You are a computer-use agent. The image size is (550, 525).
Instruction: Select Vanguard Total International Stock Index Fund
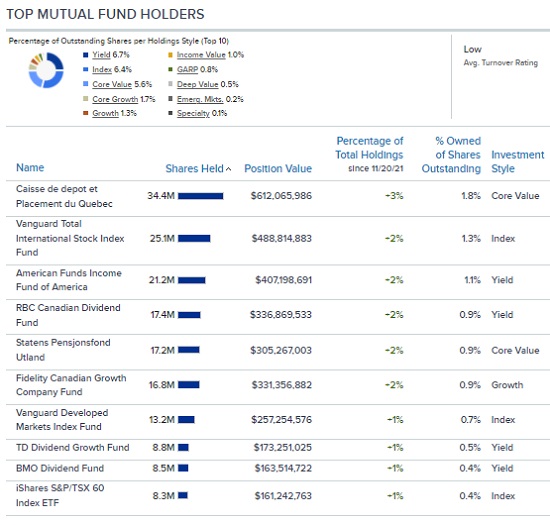70,238
